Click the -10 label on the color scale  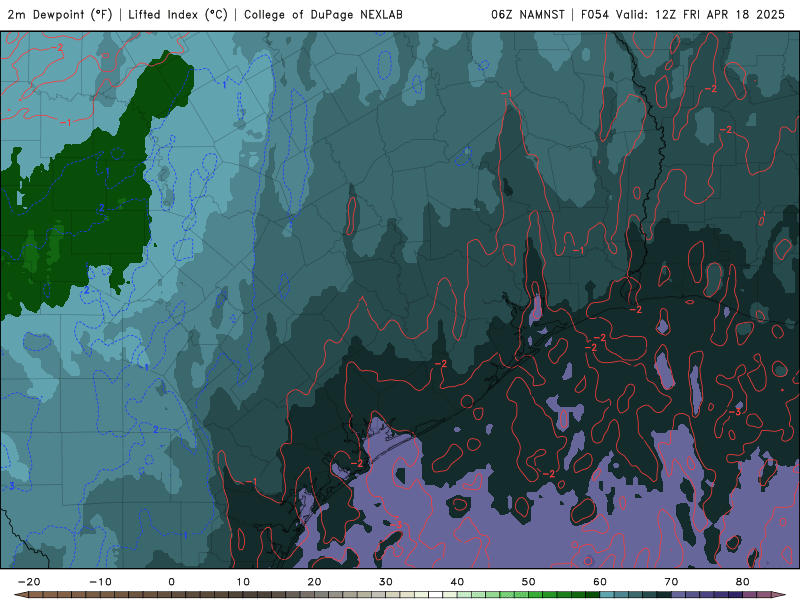pos(100,582)
